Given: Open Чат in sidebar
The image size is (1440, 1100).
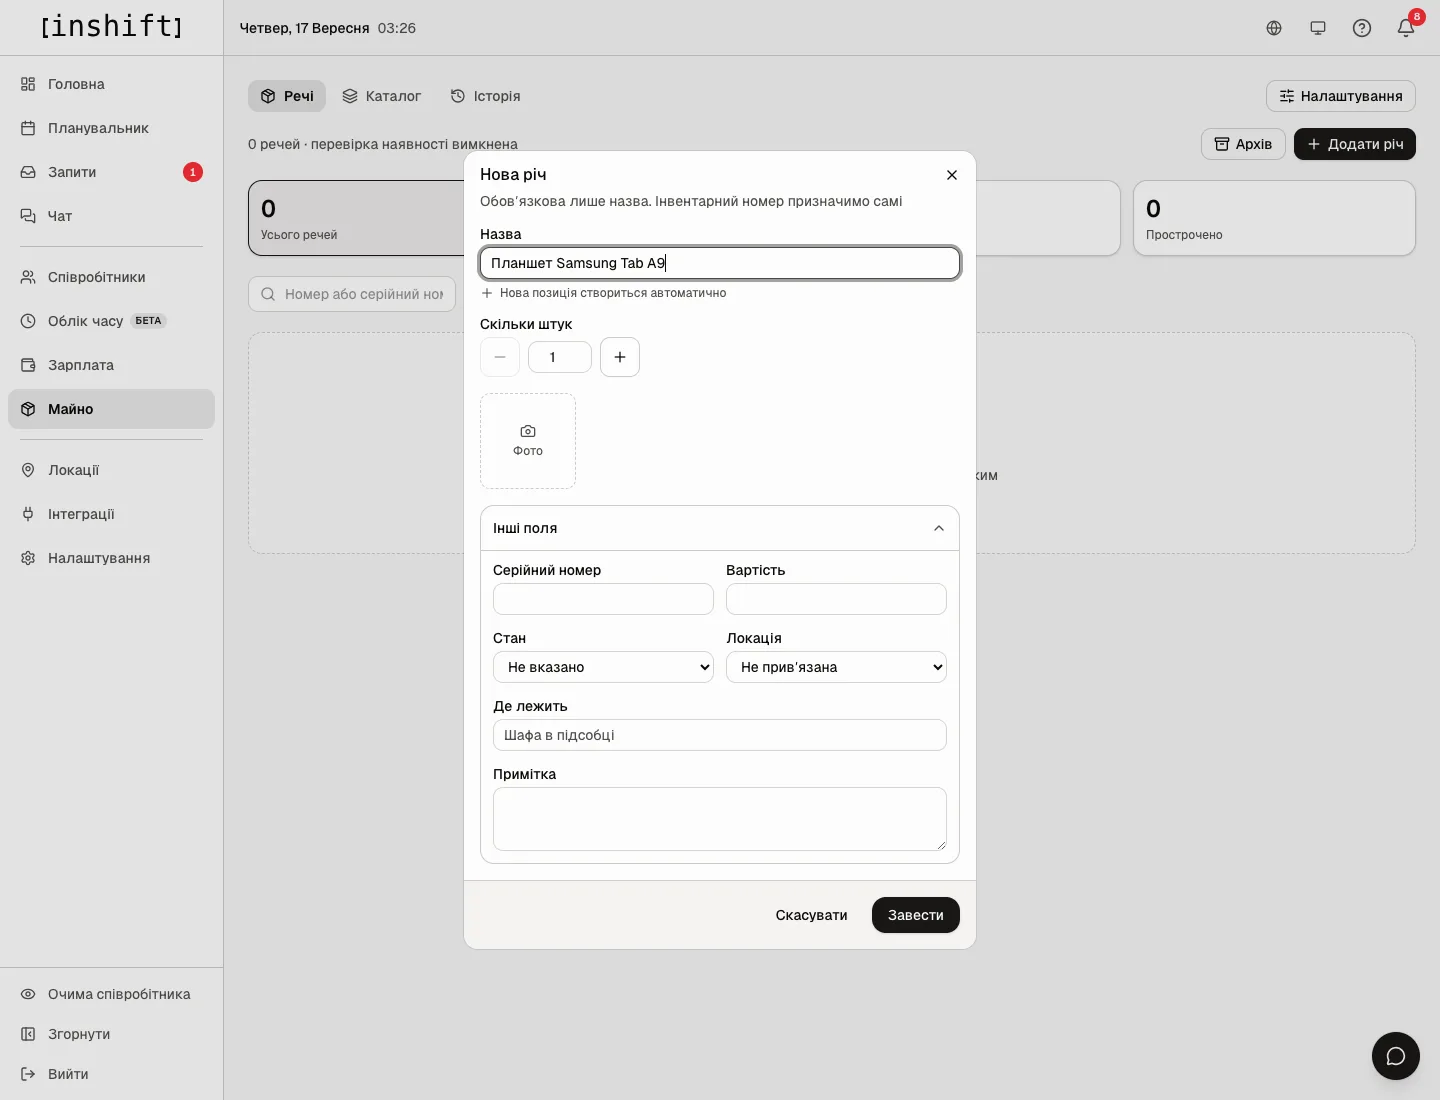Looking at the screenshot, I should tap(111, 216).
